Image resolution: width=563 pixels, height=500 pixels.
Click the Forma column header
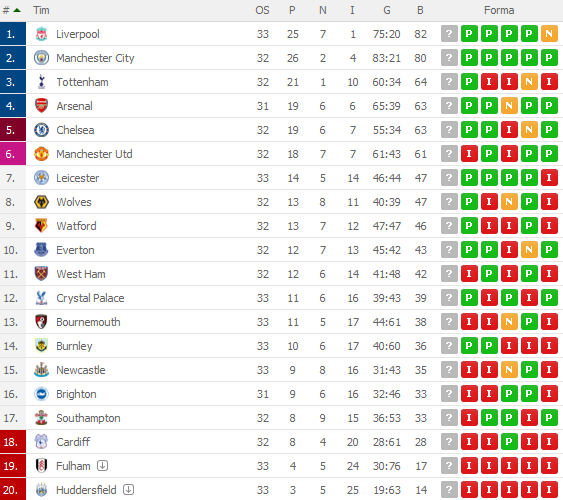click(x=499, y=10)
